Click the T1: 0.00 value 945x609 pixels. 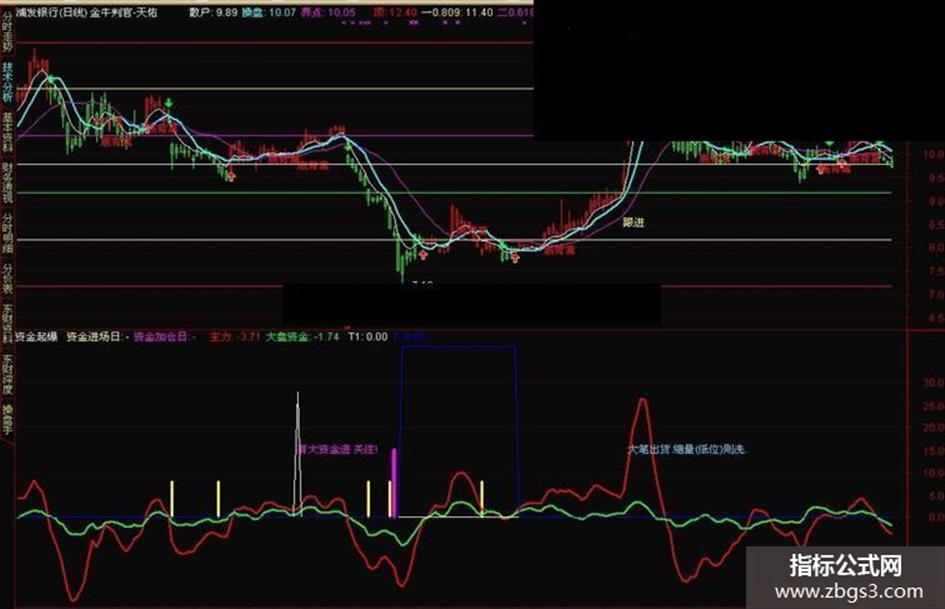(368, 336)
